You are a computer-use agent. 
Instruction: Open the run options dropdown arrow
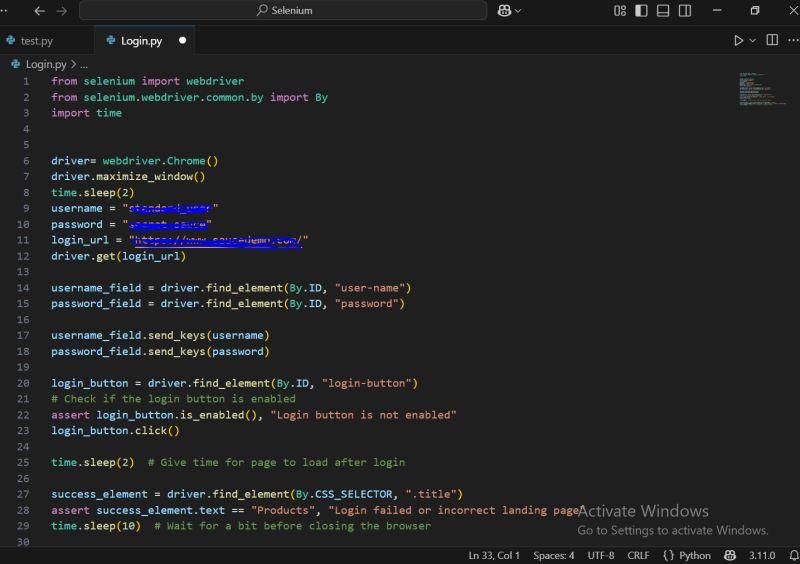(753, 40)
